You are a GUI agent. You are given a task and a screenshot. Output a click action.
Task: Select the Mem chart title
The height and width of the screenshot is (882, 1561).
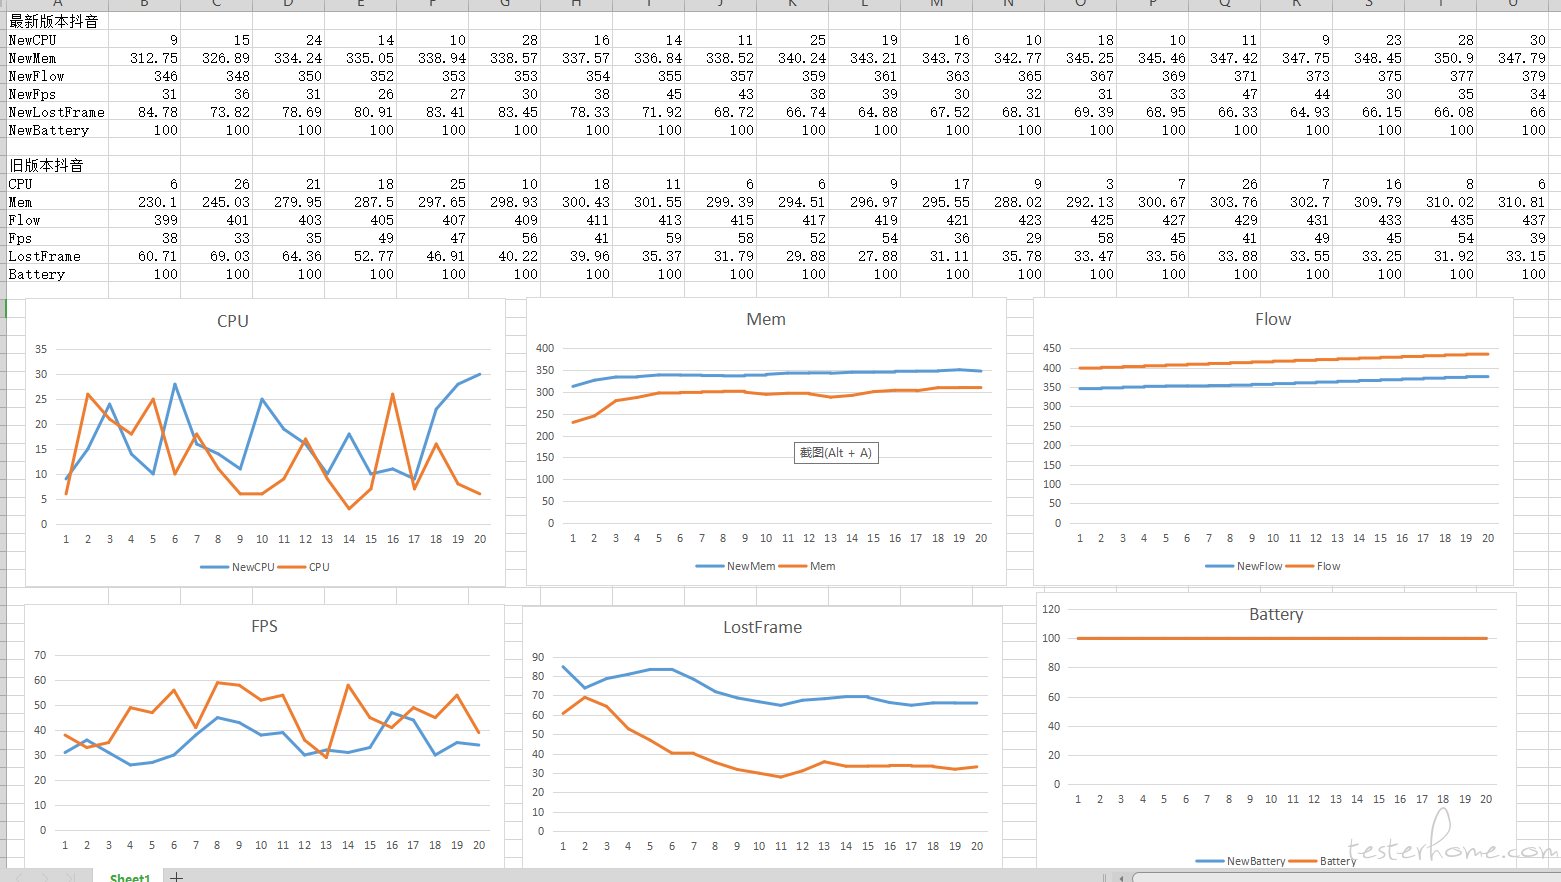pos(766,319)
